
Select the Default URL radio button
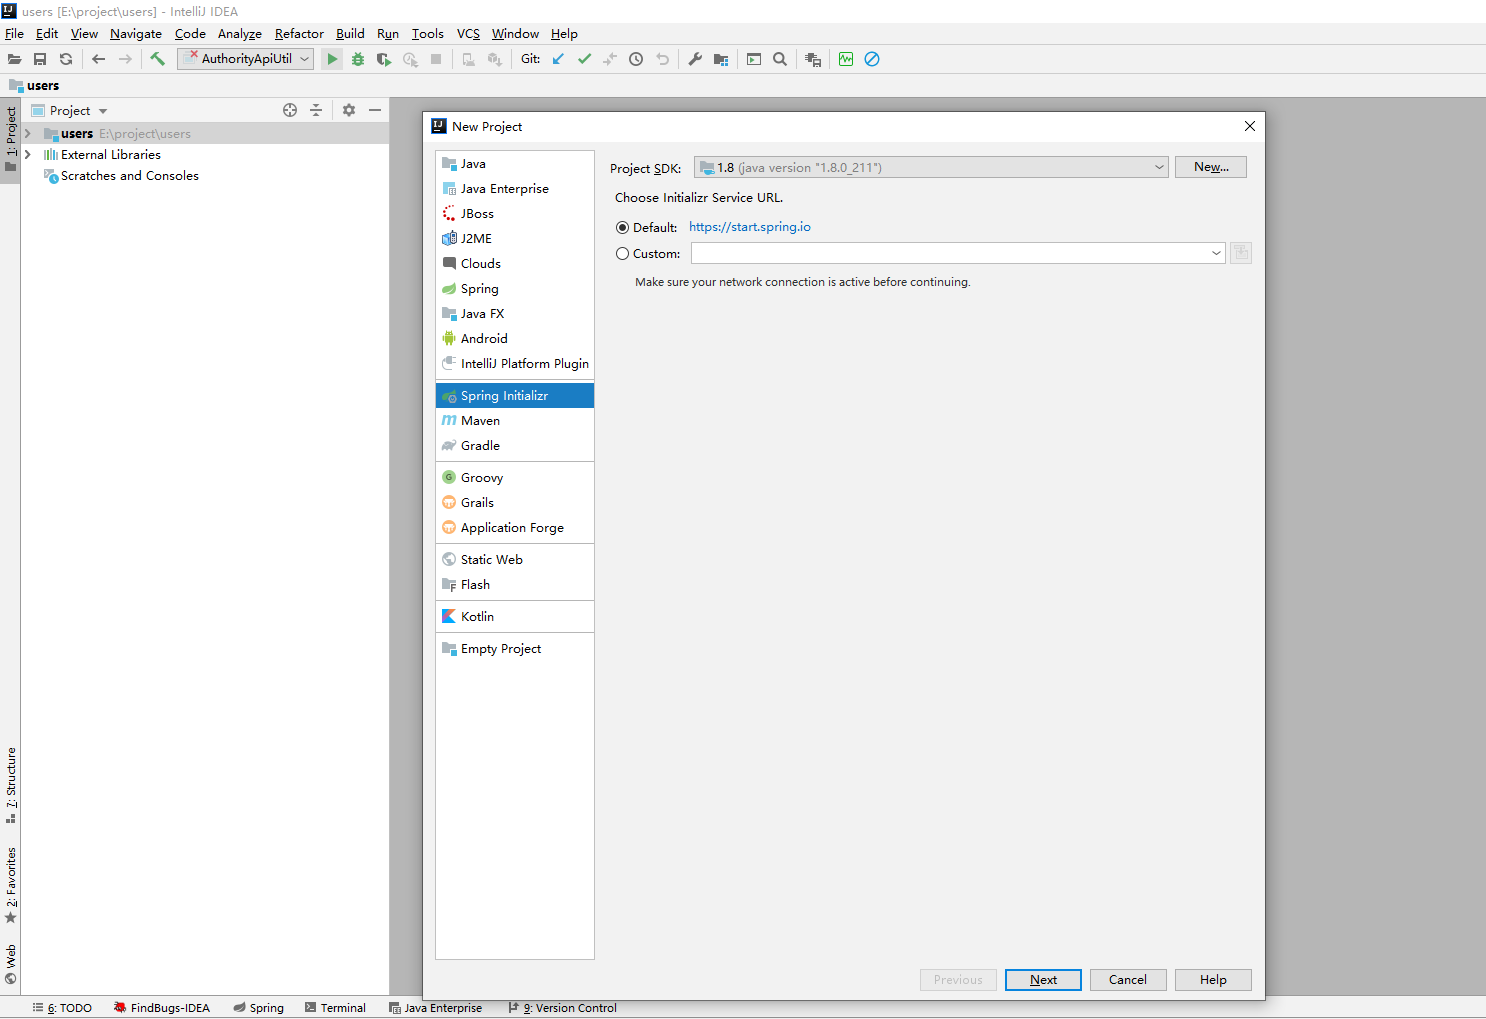(x=622, y=228)
